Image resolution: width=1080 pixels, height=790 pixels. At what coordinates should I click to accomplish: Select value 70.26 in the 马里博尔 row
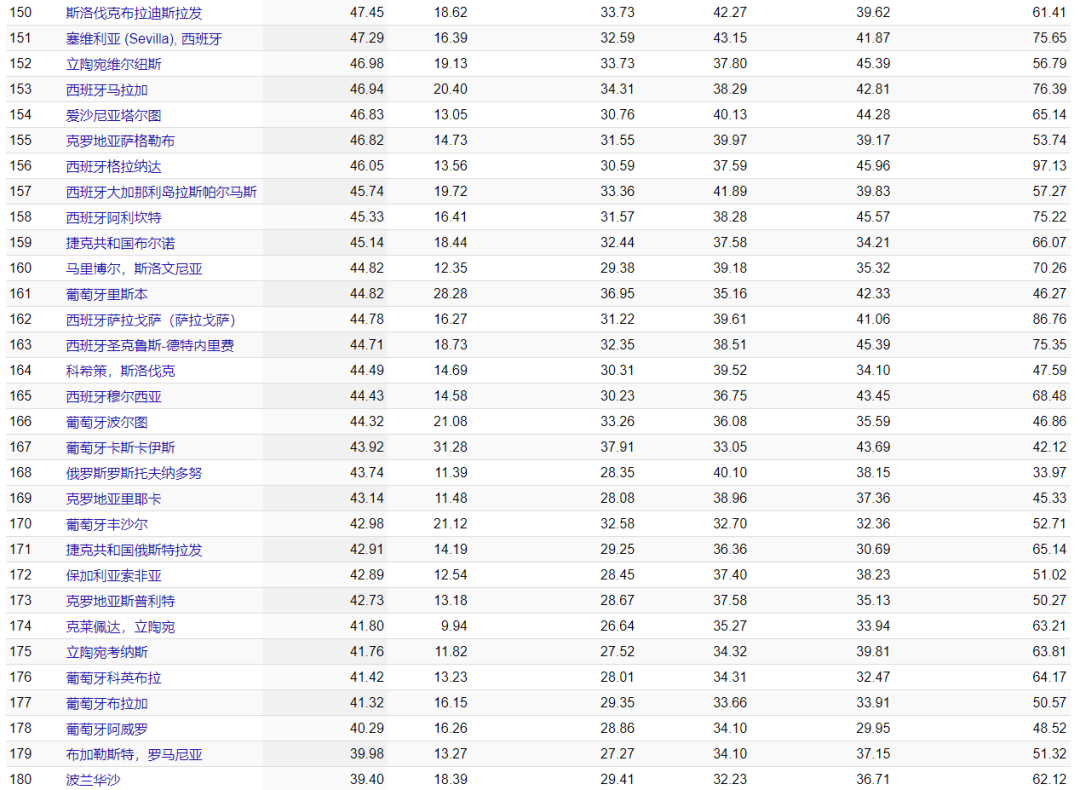(1050, 268)
